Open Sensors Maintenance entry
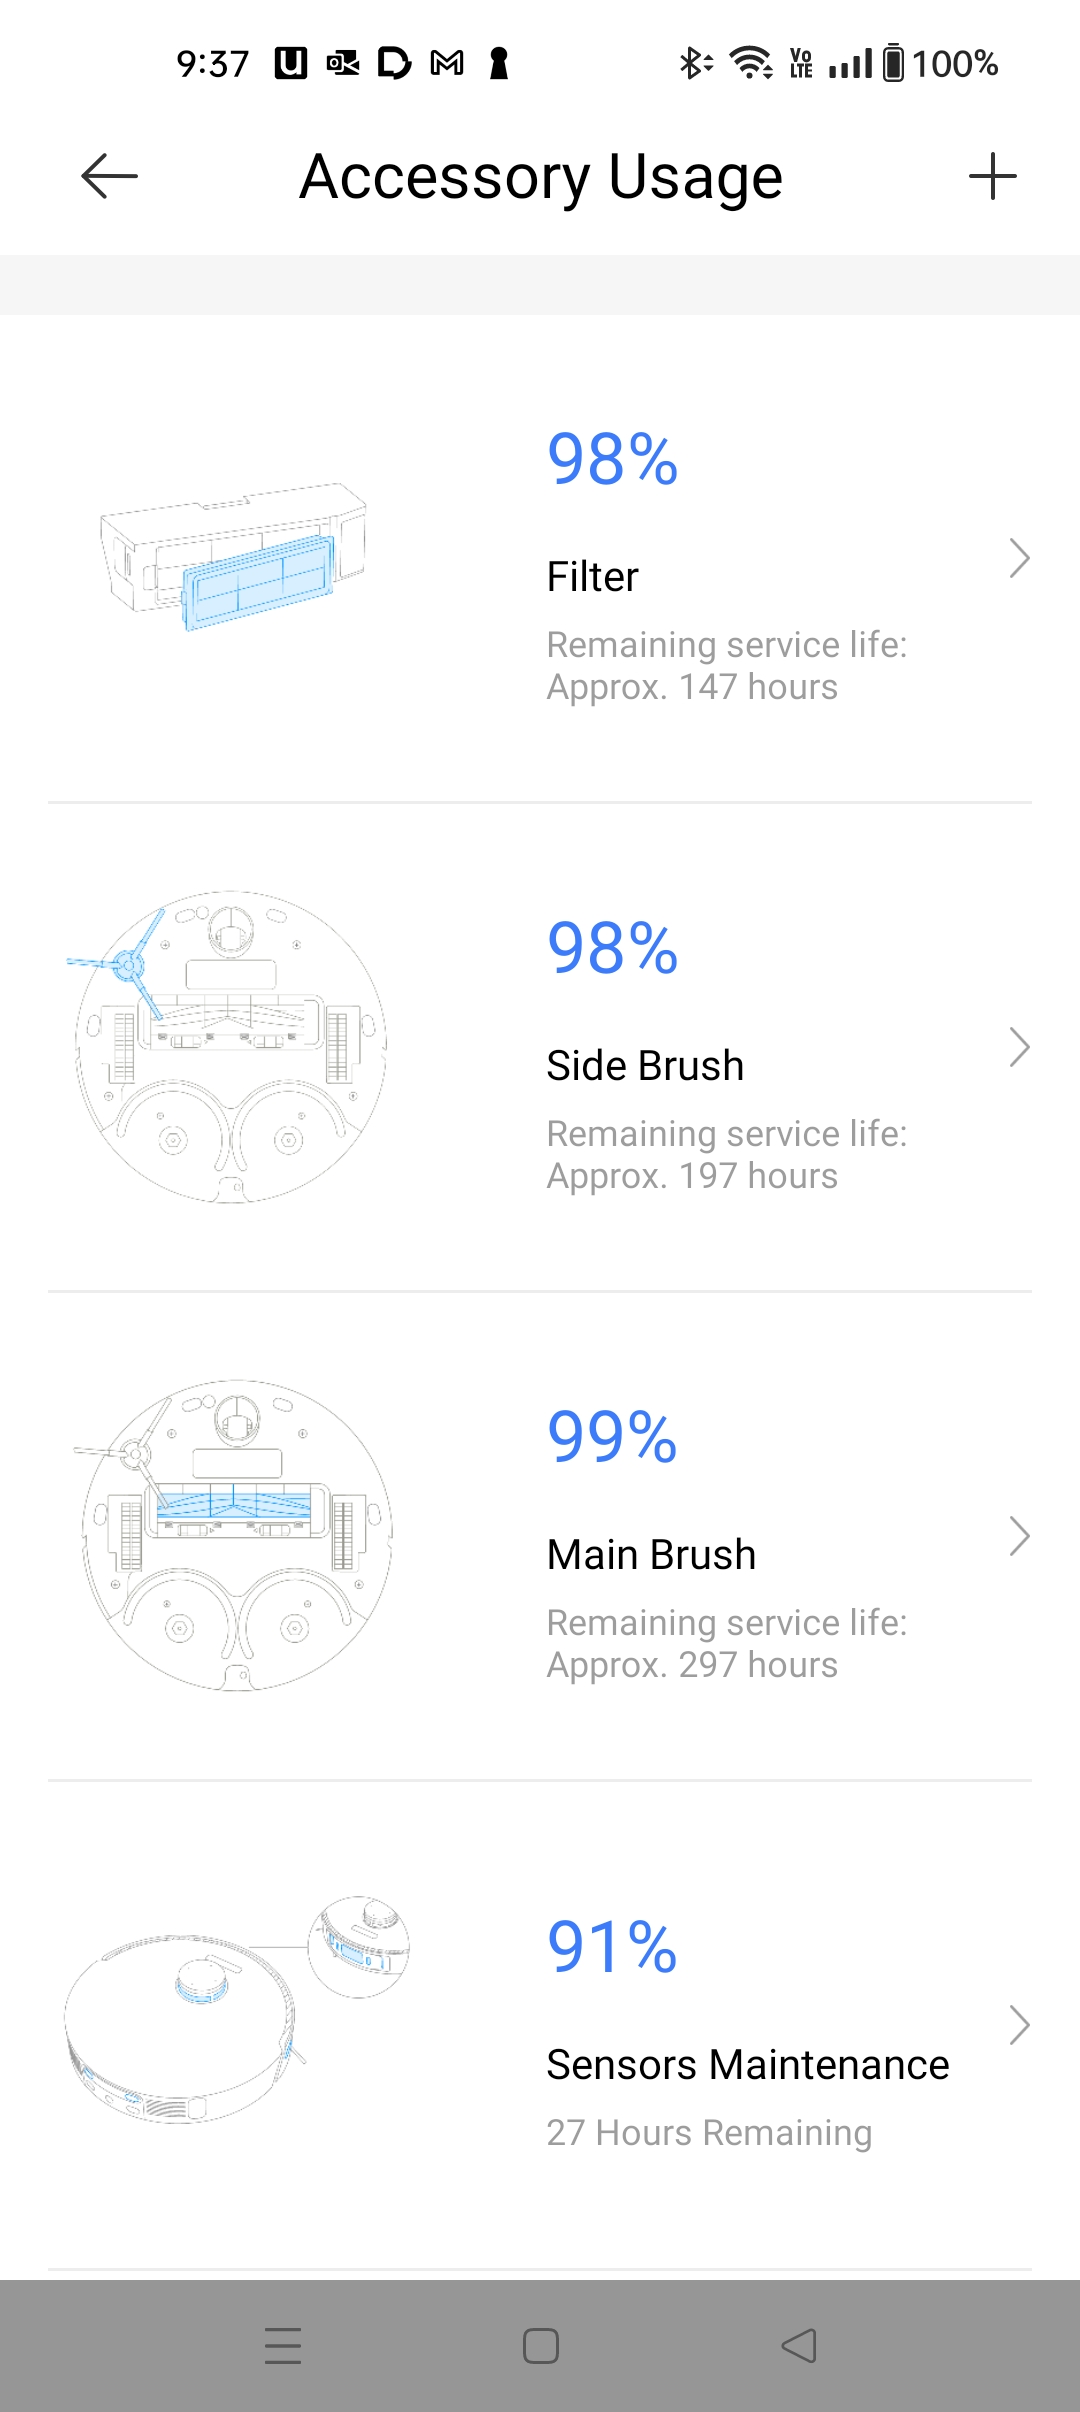Screen dimensions: 1080x2412 [747, 2065]
